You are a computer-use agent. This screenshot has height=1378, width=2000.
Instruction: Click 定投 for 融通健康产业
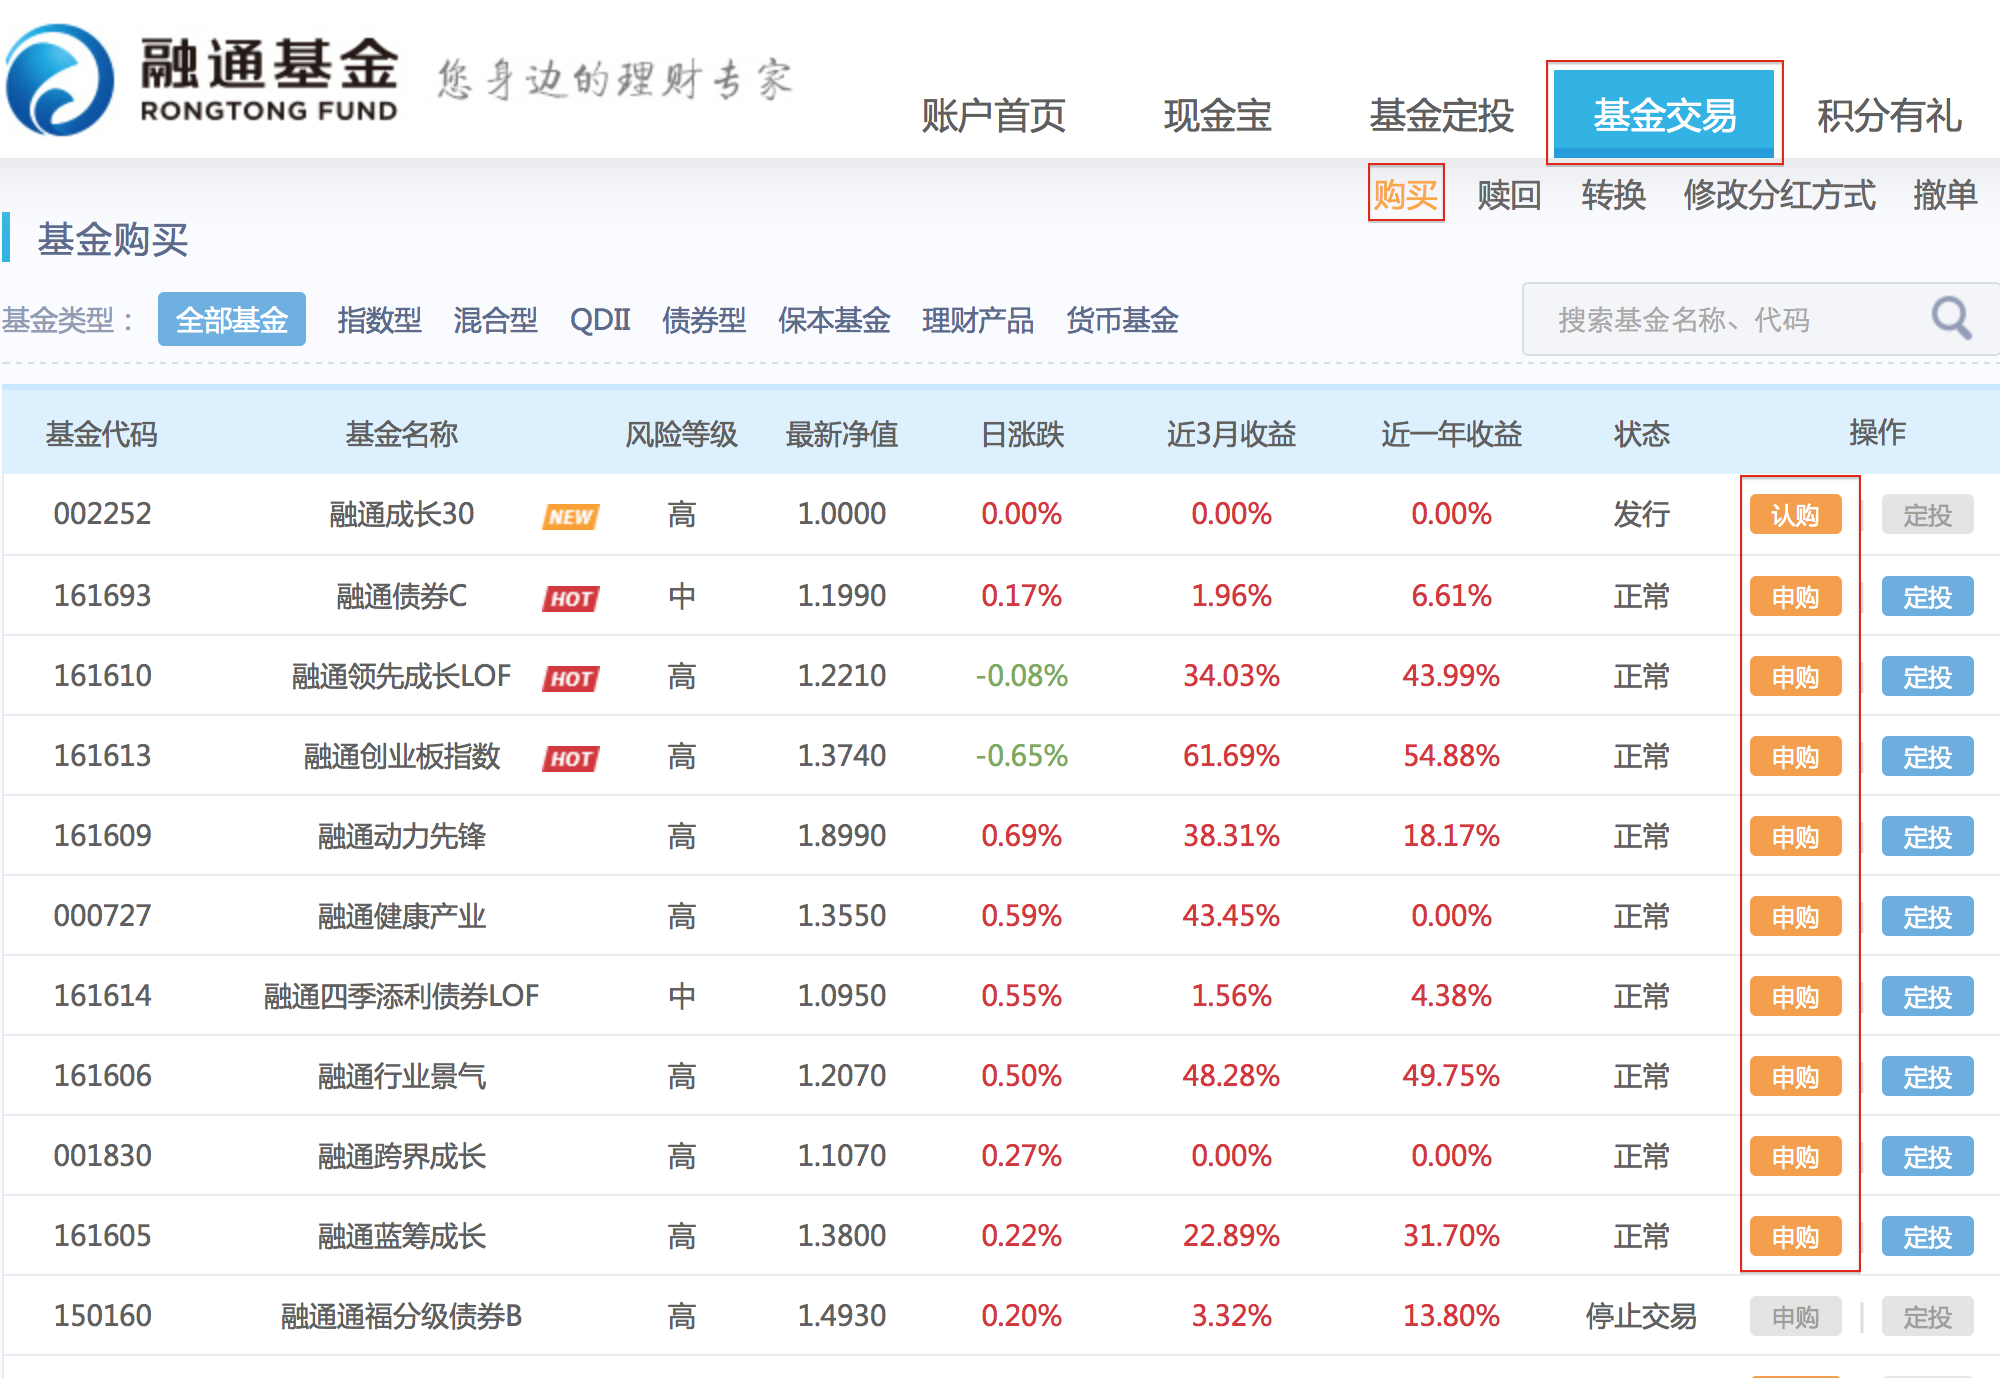coord(1927,917)
